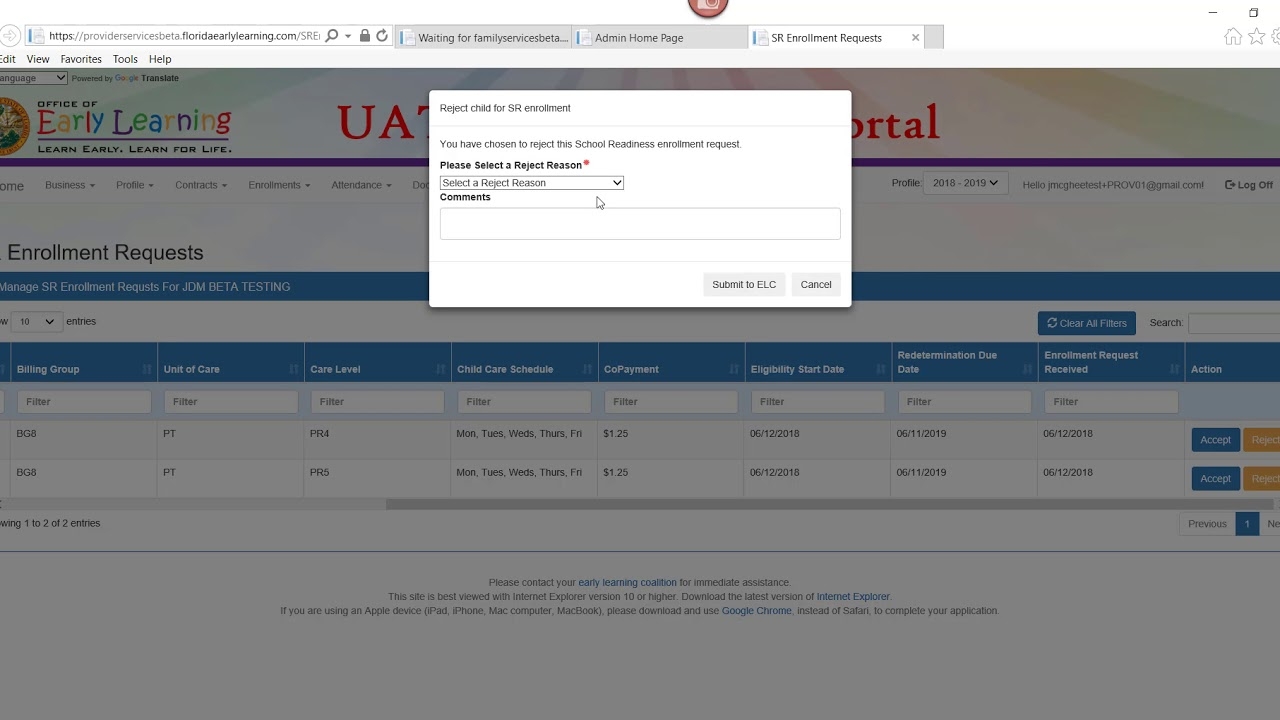
Task: Click the security lock icon in address bar
Action: tap(365, 36)
